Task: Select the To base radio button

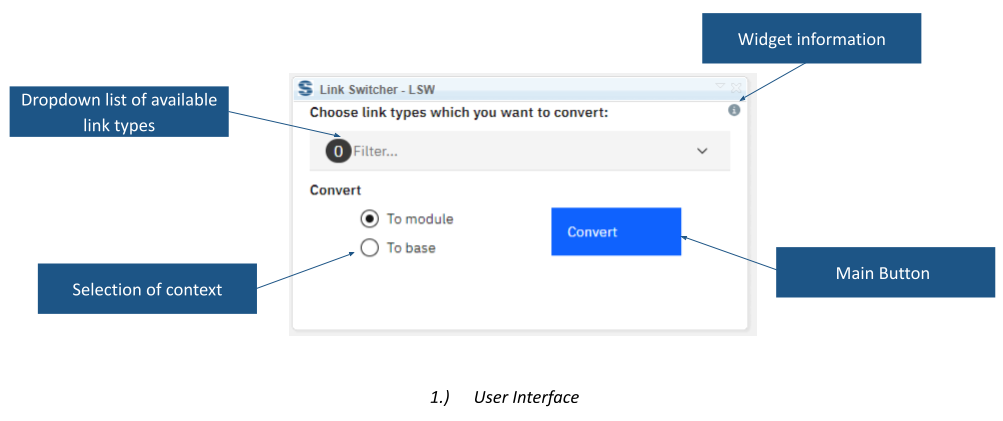Action: click(x=370, y=248)
